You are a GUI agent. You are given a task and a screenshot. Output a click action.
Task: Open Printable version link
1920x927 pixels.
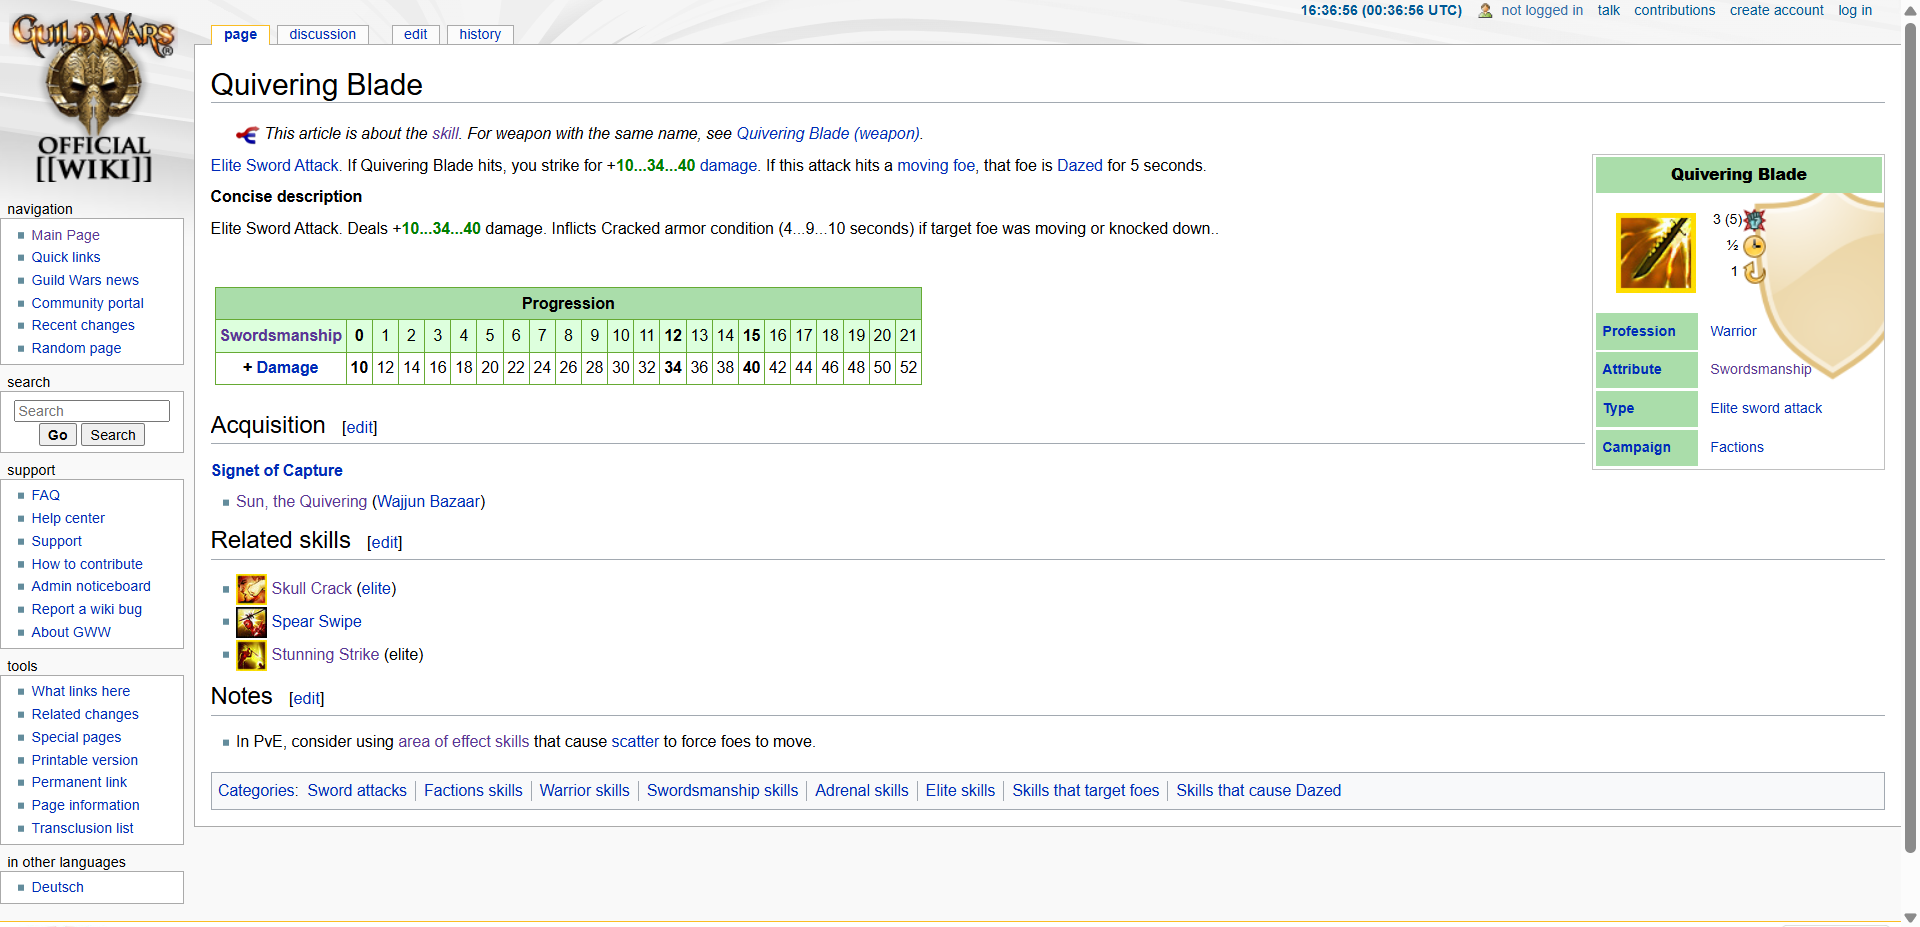pos(84,760)
